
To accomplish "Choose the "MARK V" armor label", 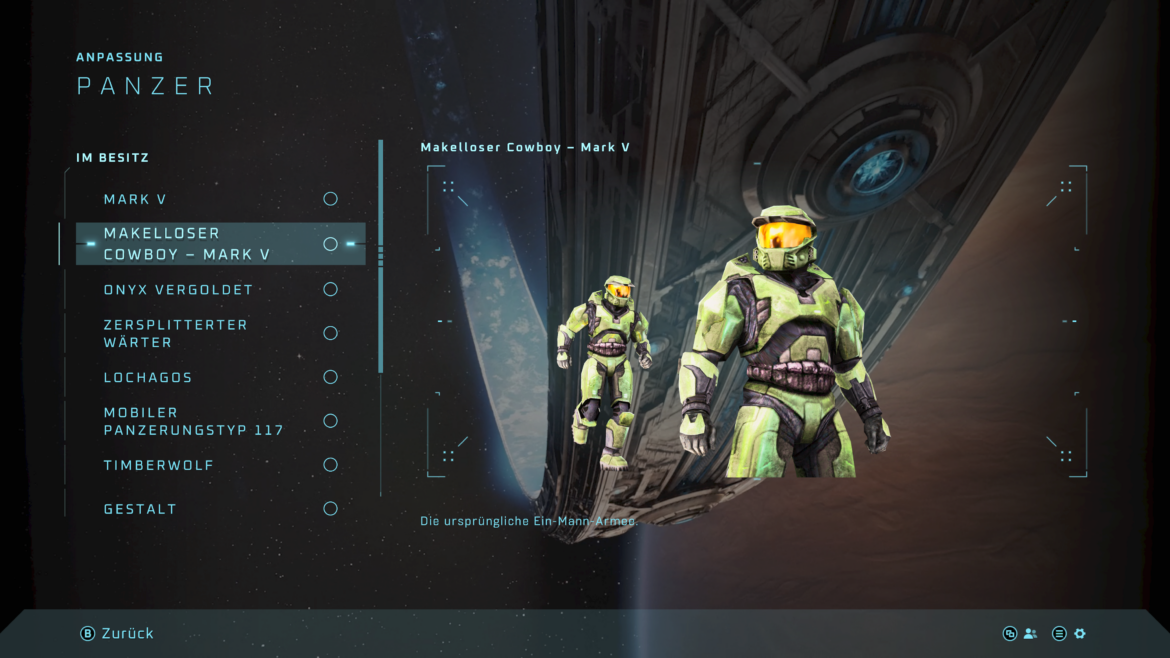I will 135,199.
